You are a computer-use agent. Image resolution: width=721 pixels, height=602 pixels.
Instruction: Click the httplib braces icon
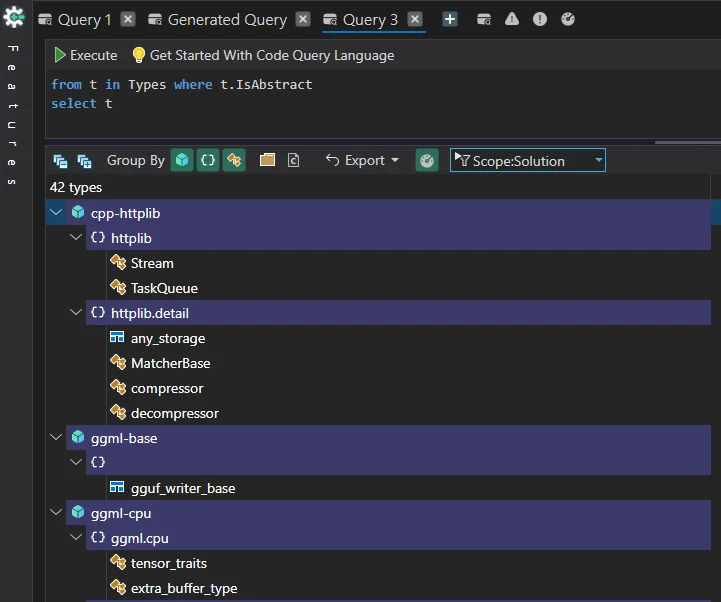click(x=98, y=237)
